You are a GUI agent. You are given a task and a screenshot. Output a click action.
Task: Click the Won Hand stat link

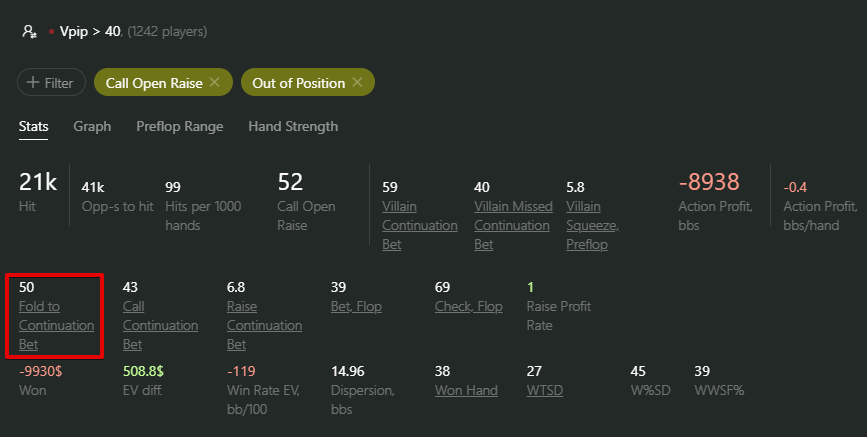[466, 391]
